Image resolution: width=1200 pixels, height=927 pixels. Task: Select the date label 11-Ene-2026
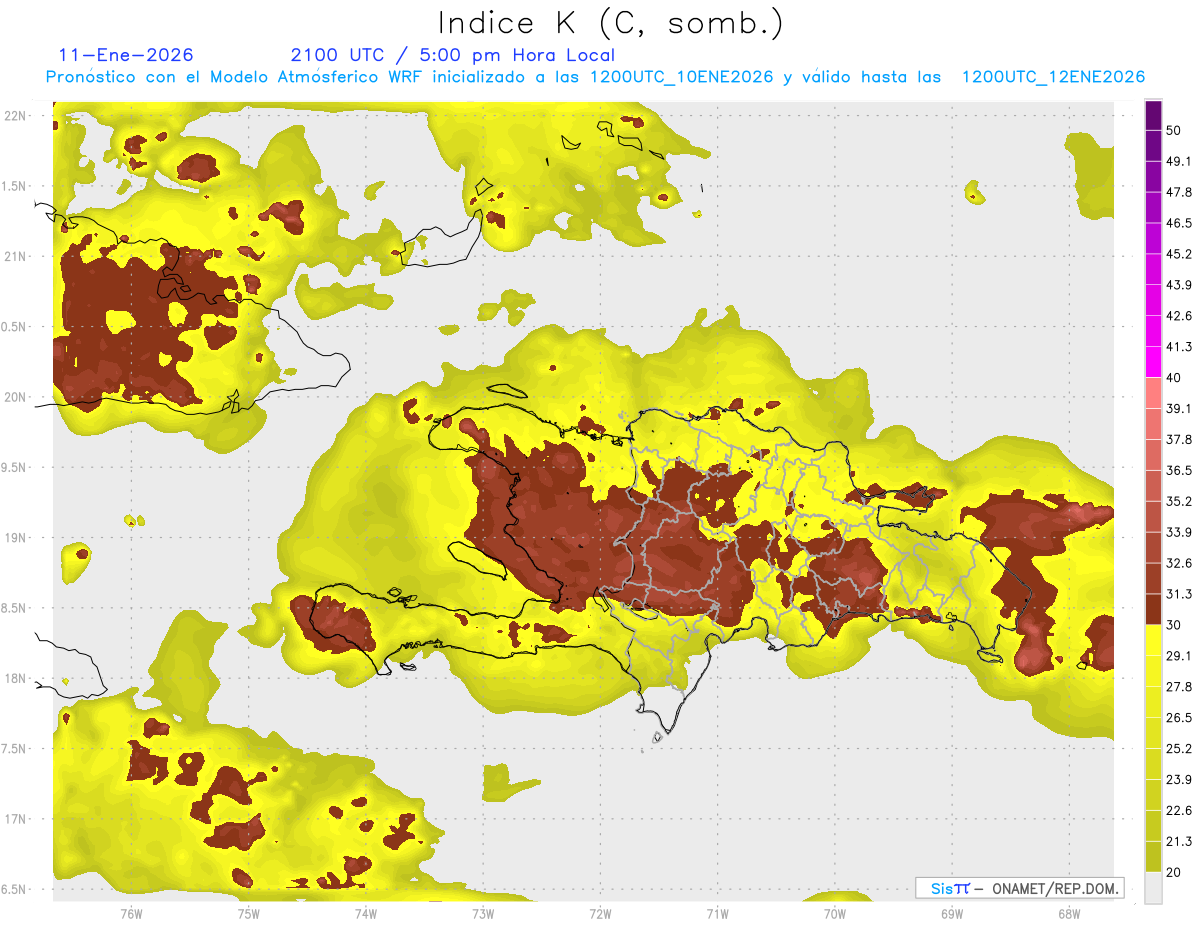pyautogui.click(x=126, y=55)
